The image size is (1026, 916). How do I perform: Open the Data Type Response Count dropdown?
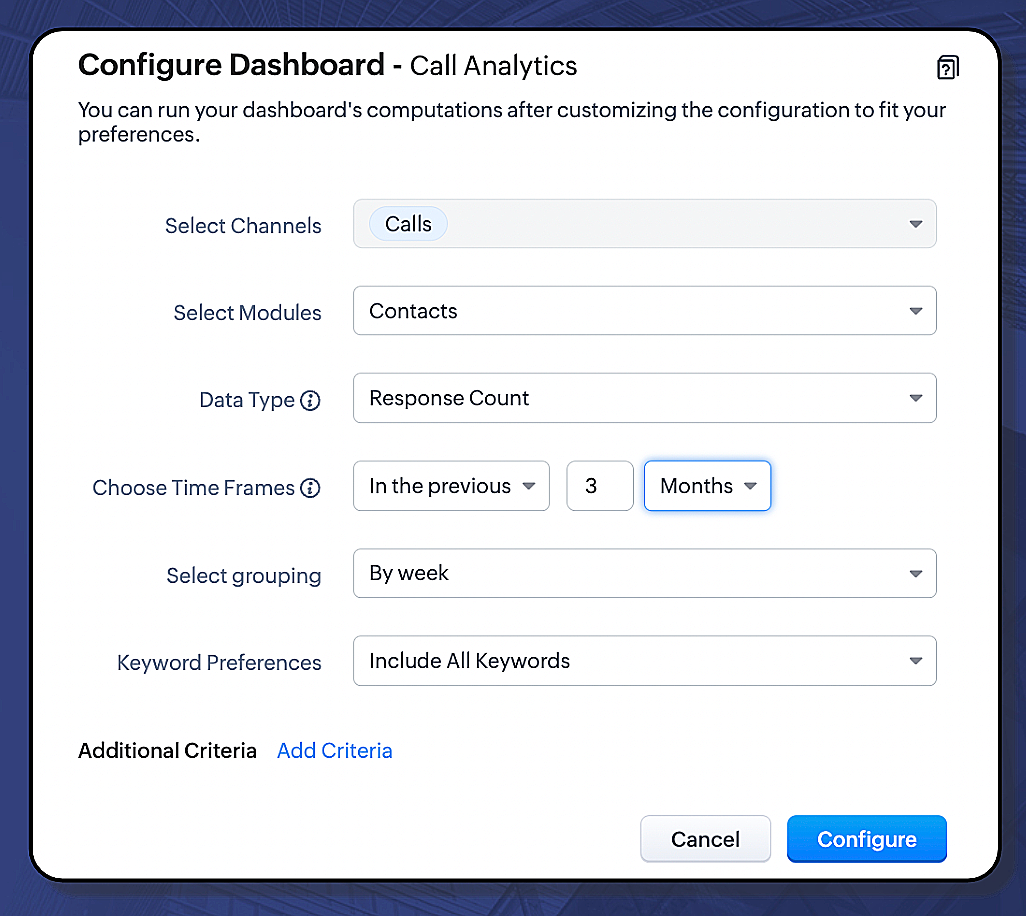pos(644,398)
